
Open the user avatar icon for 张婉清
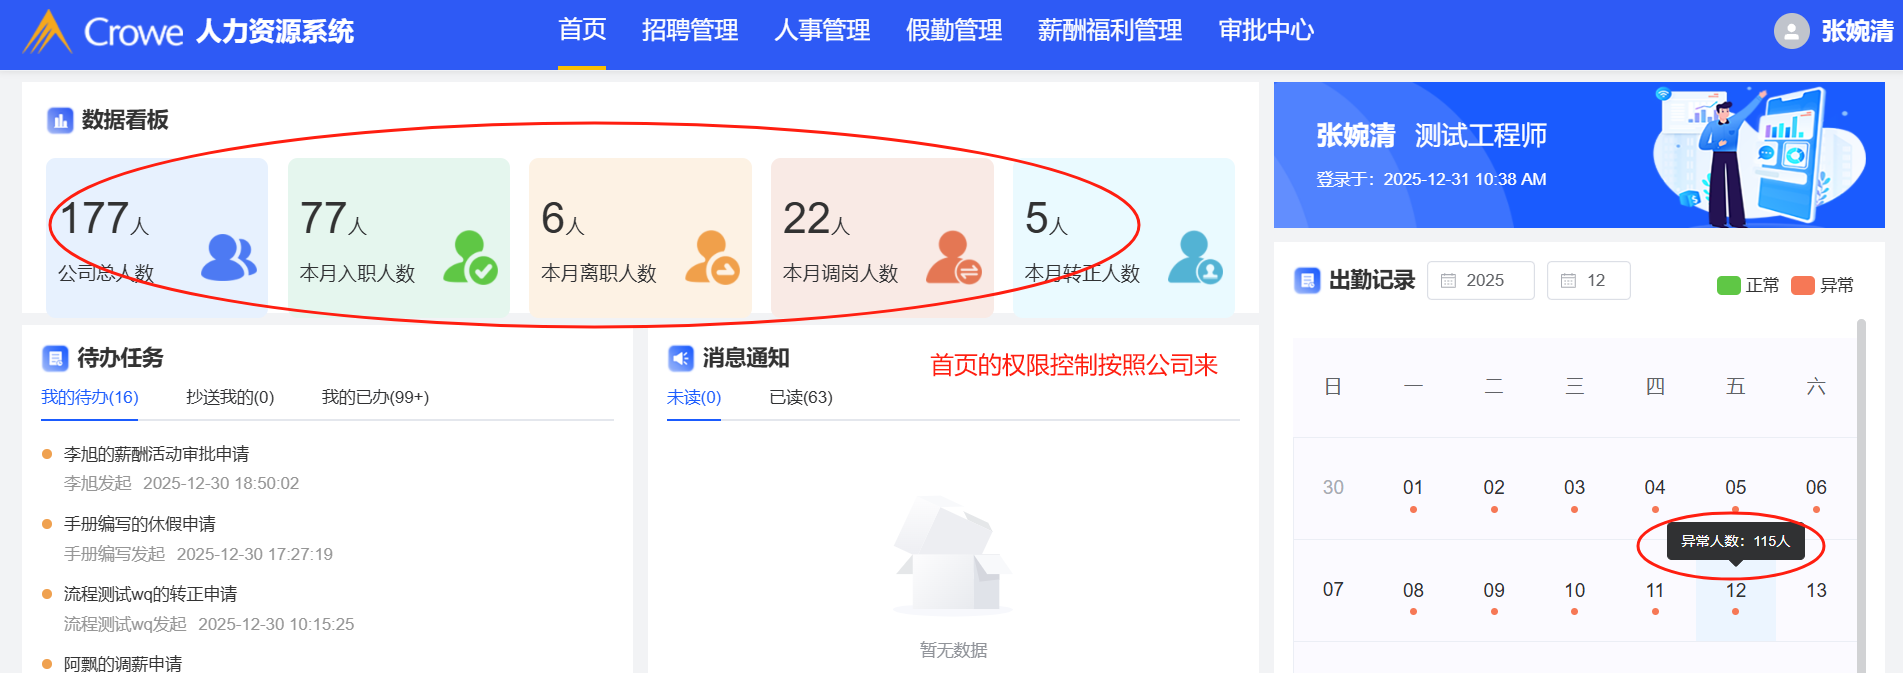click(1792, 31)
